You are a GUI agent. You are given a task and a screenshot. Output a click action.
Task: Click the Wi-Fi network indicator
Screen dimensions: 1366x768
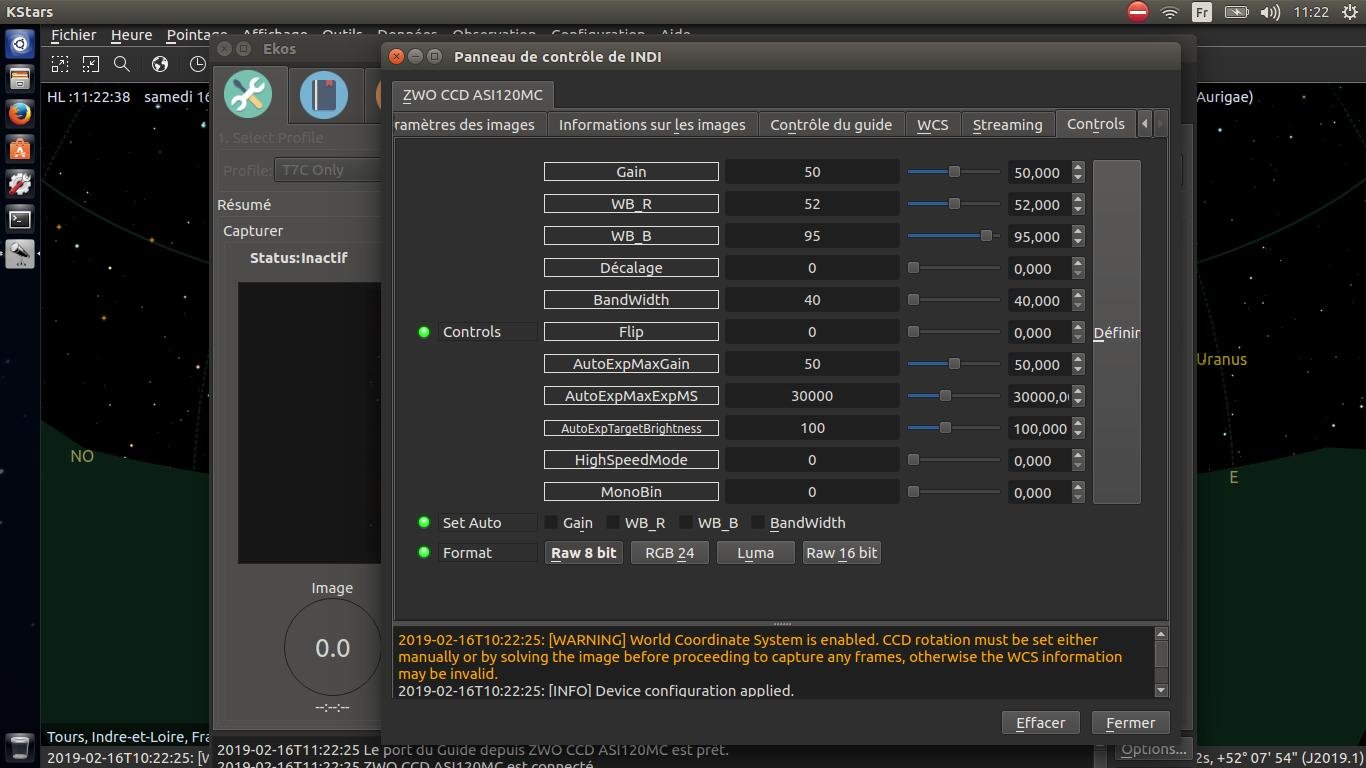click(x=1169, y=12)
